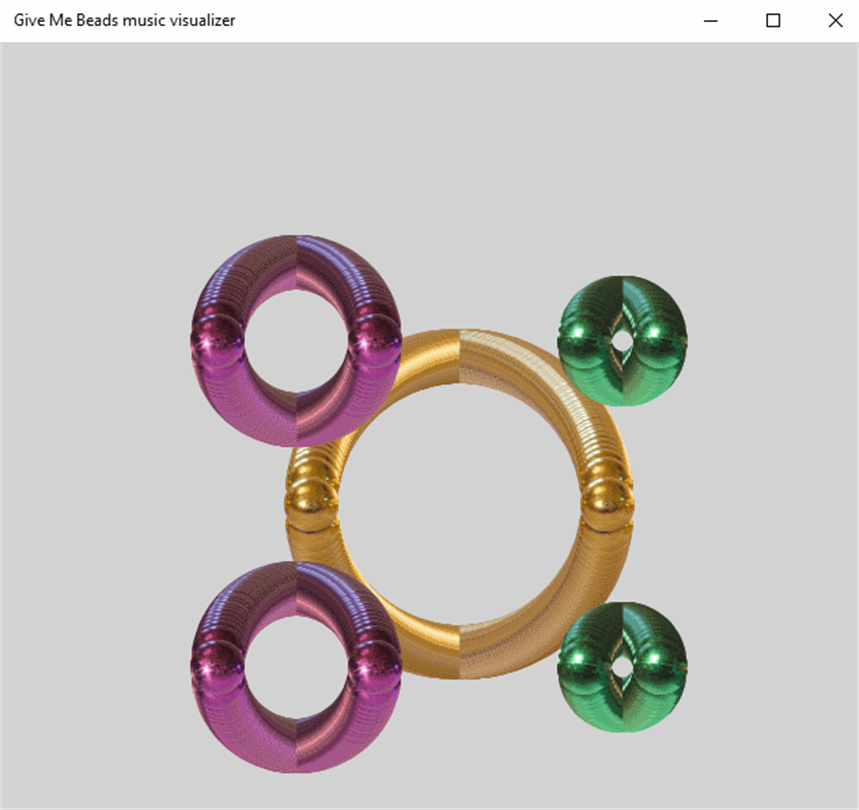Screen dimensions: 859x810
Task: Click the hole in lower green bead
Action: click(x=621, y=667)
